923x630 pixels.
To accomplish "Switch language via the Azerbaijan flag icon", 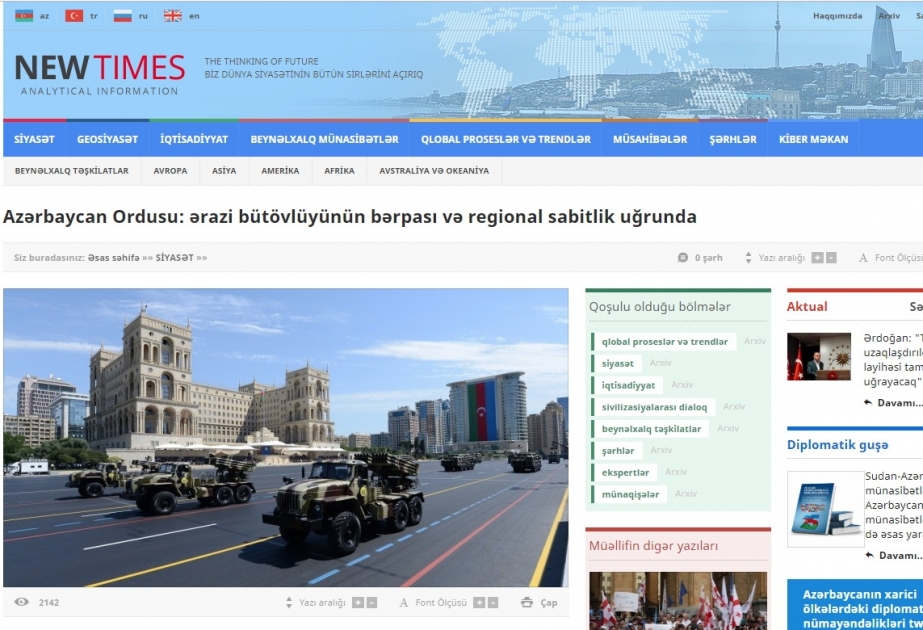I will 24,16.
